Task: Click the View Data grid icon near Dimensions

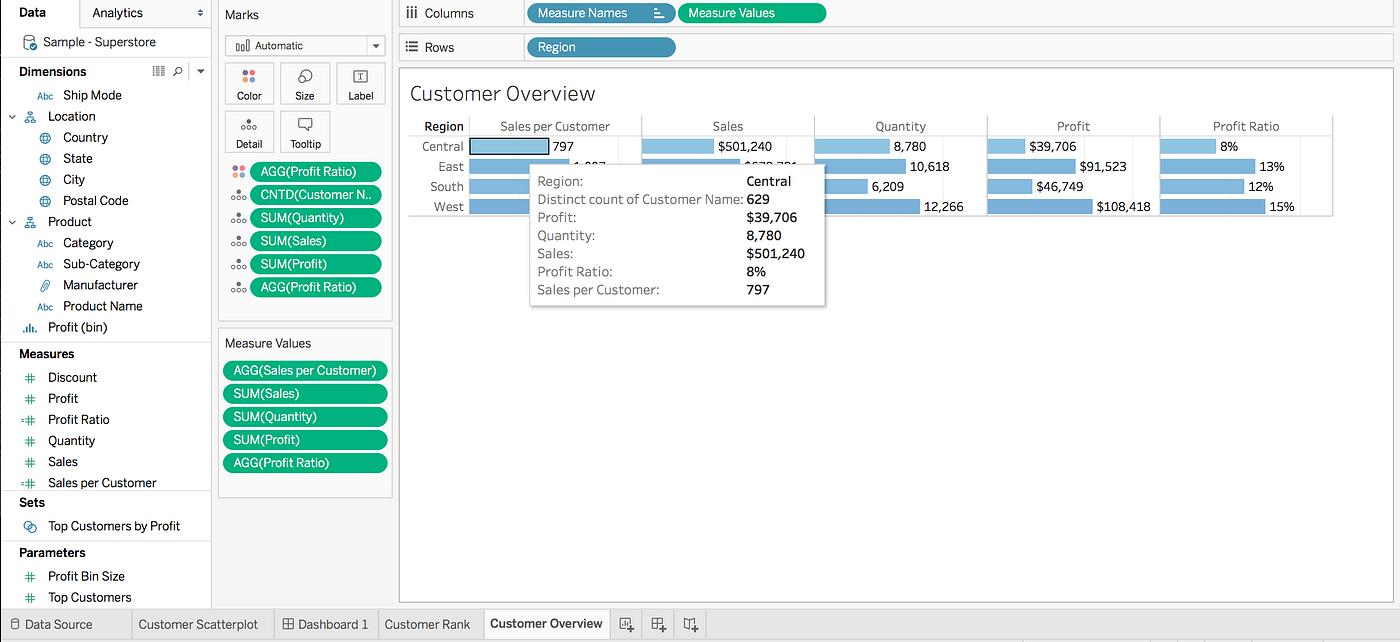Action: pyautogui.click(x=158, y=71)
